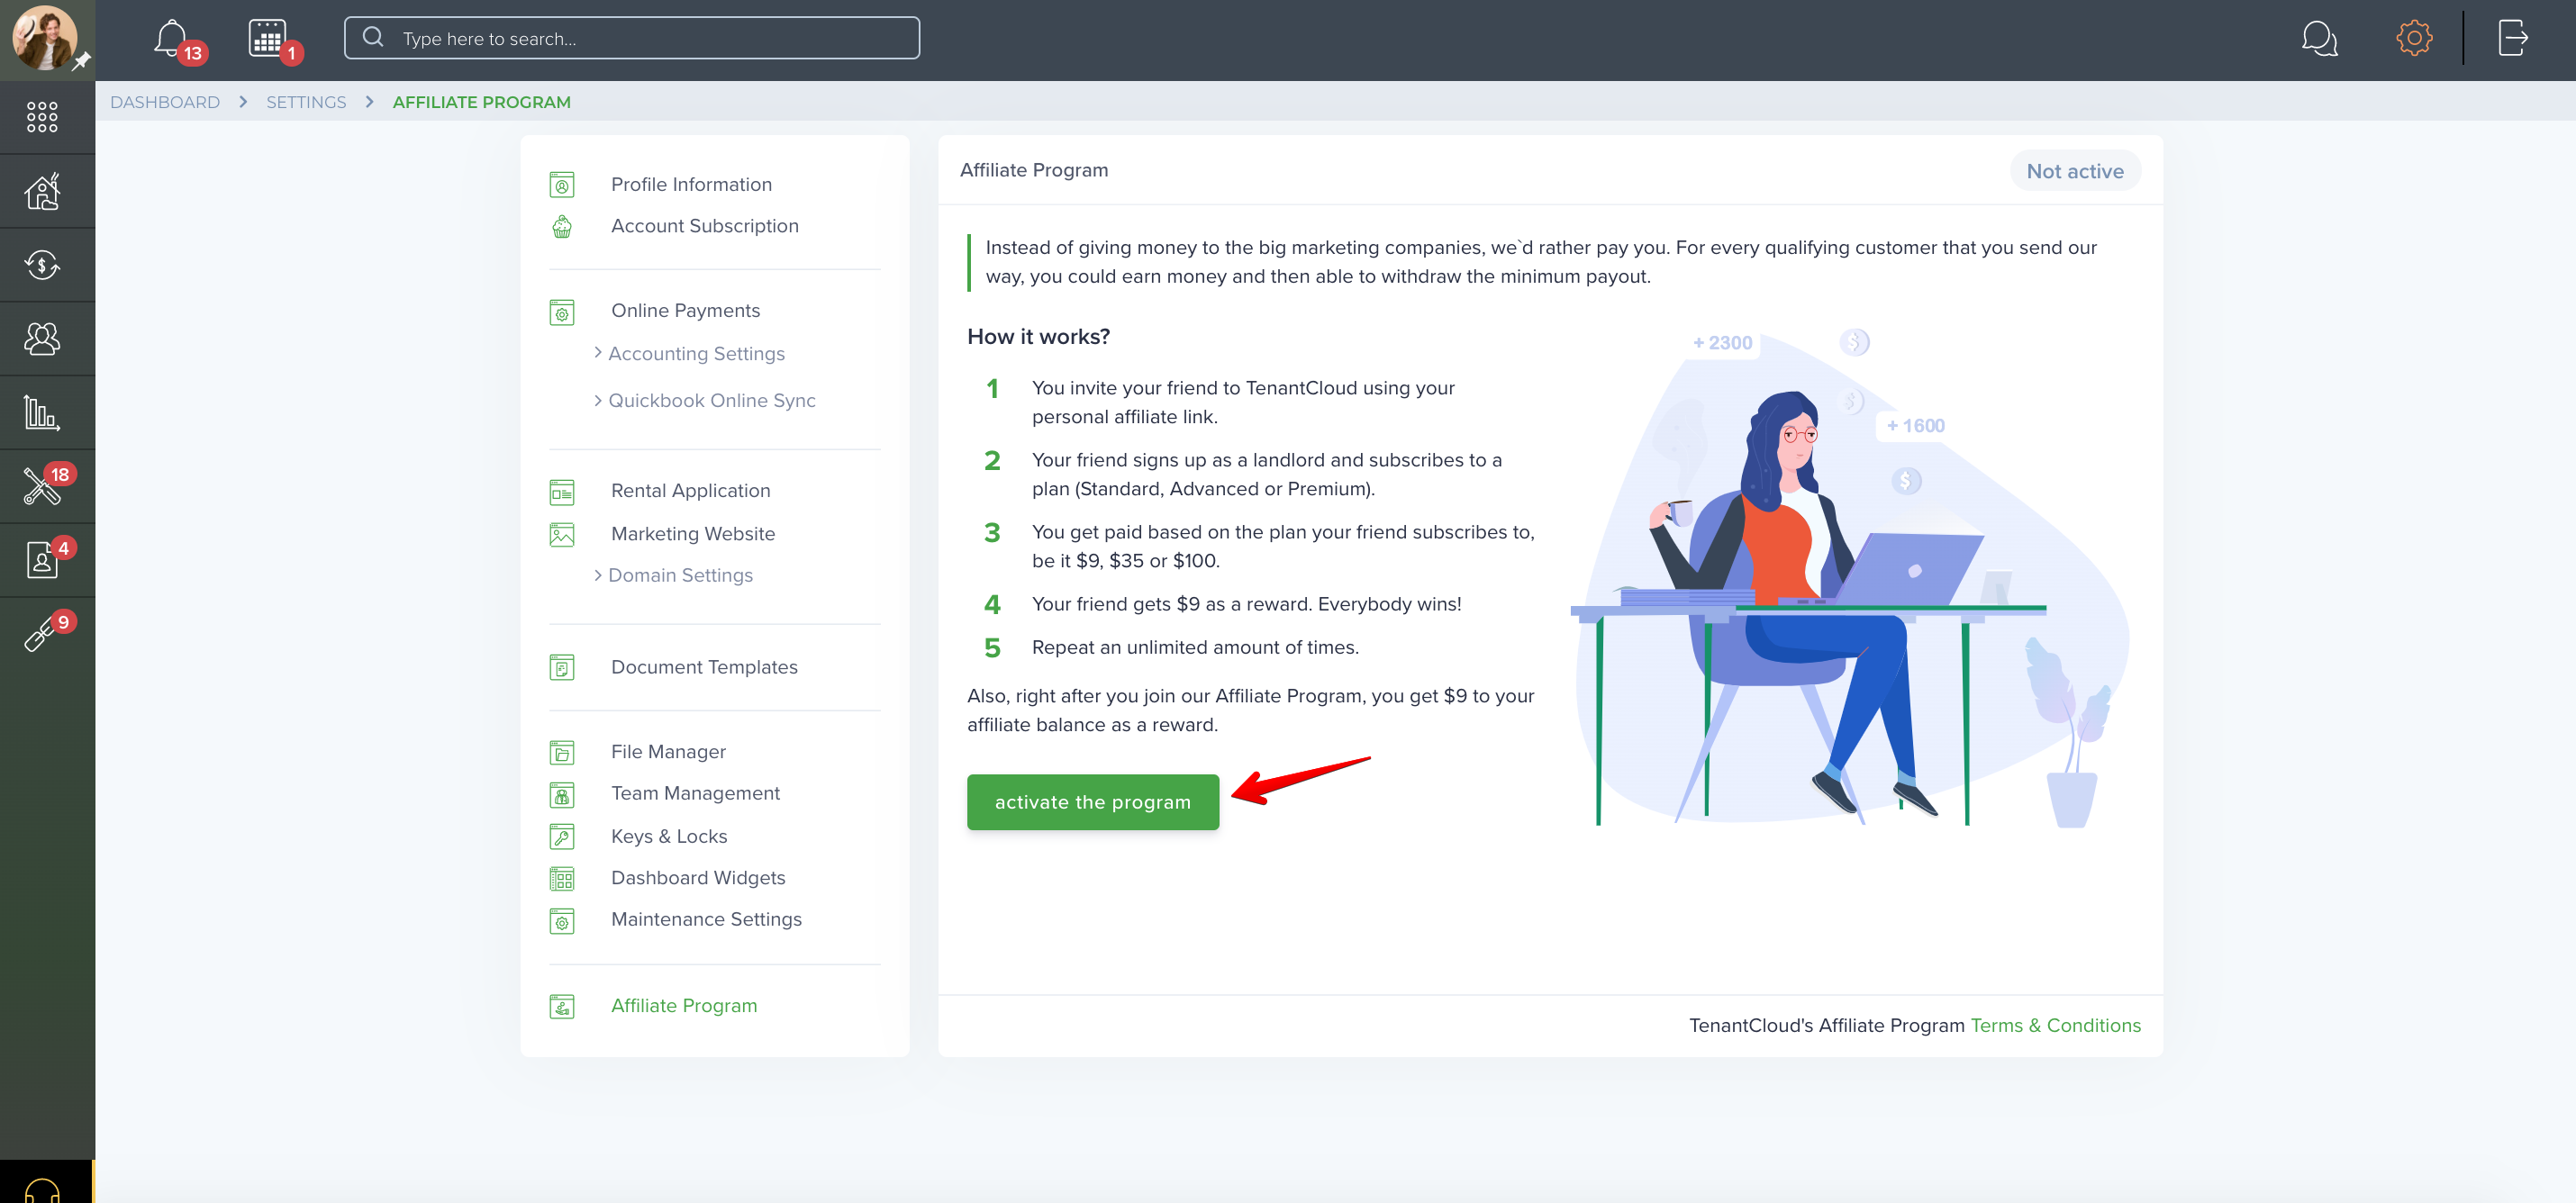This screenshot has width=2576, height=1203.
Task: Open the notifications bell
Action: click(171, 39)
